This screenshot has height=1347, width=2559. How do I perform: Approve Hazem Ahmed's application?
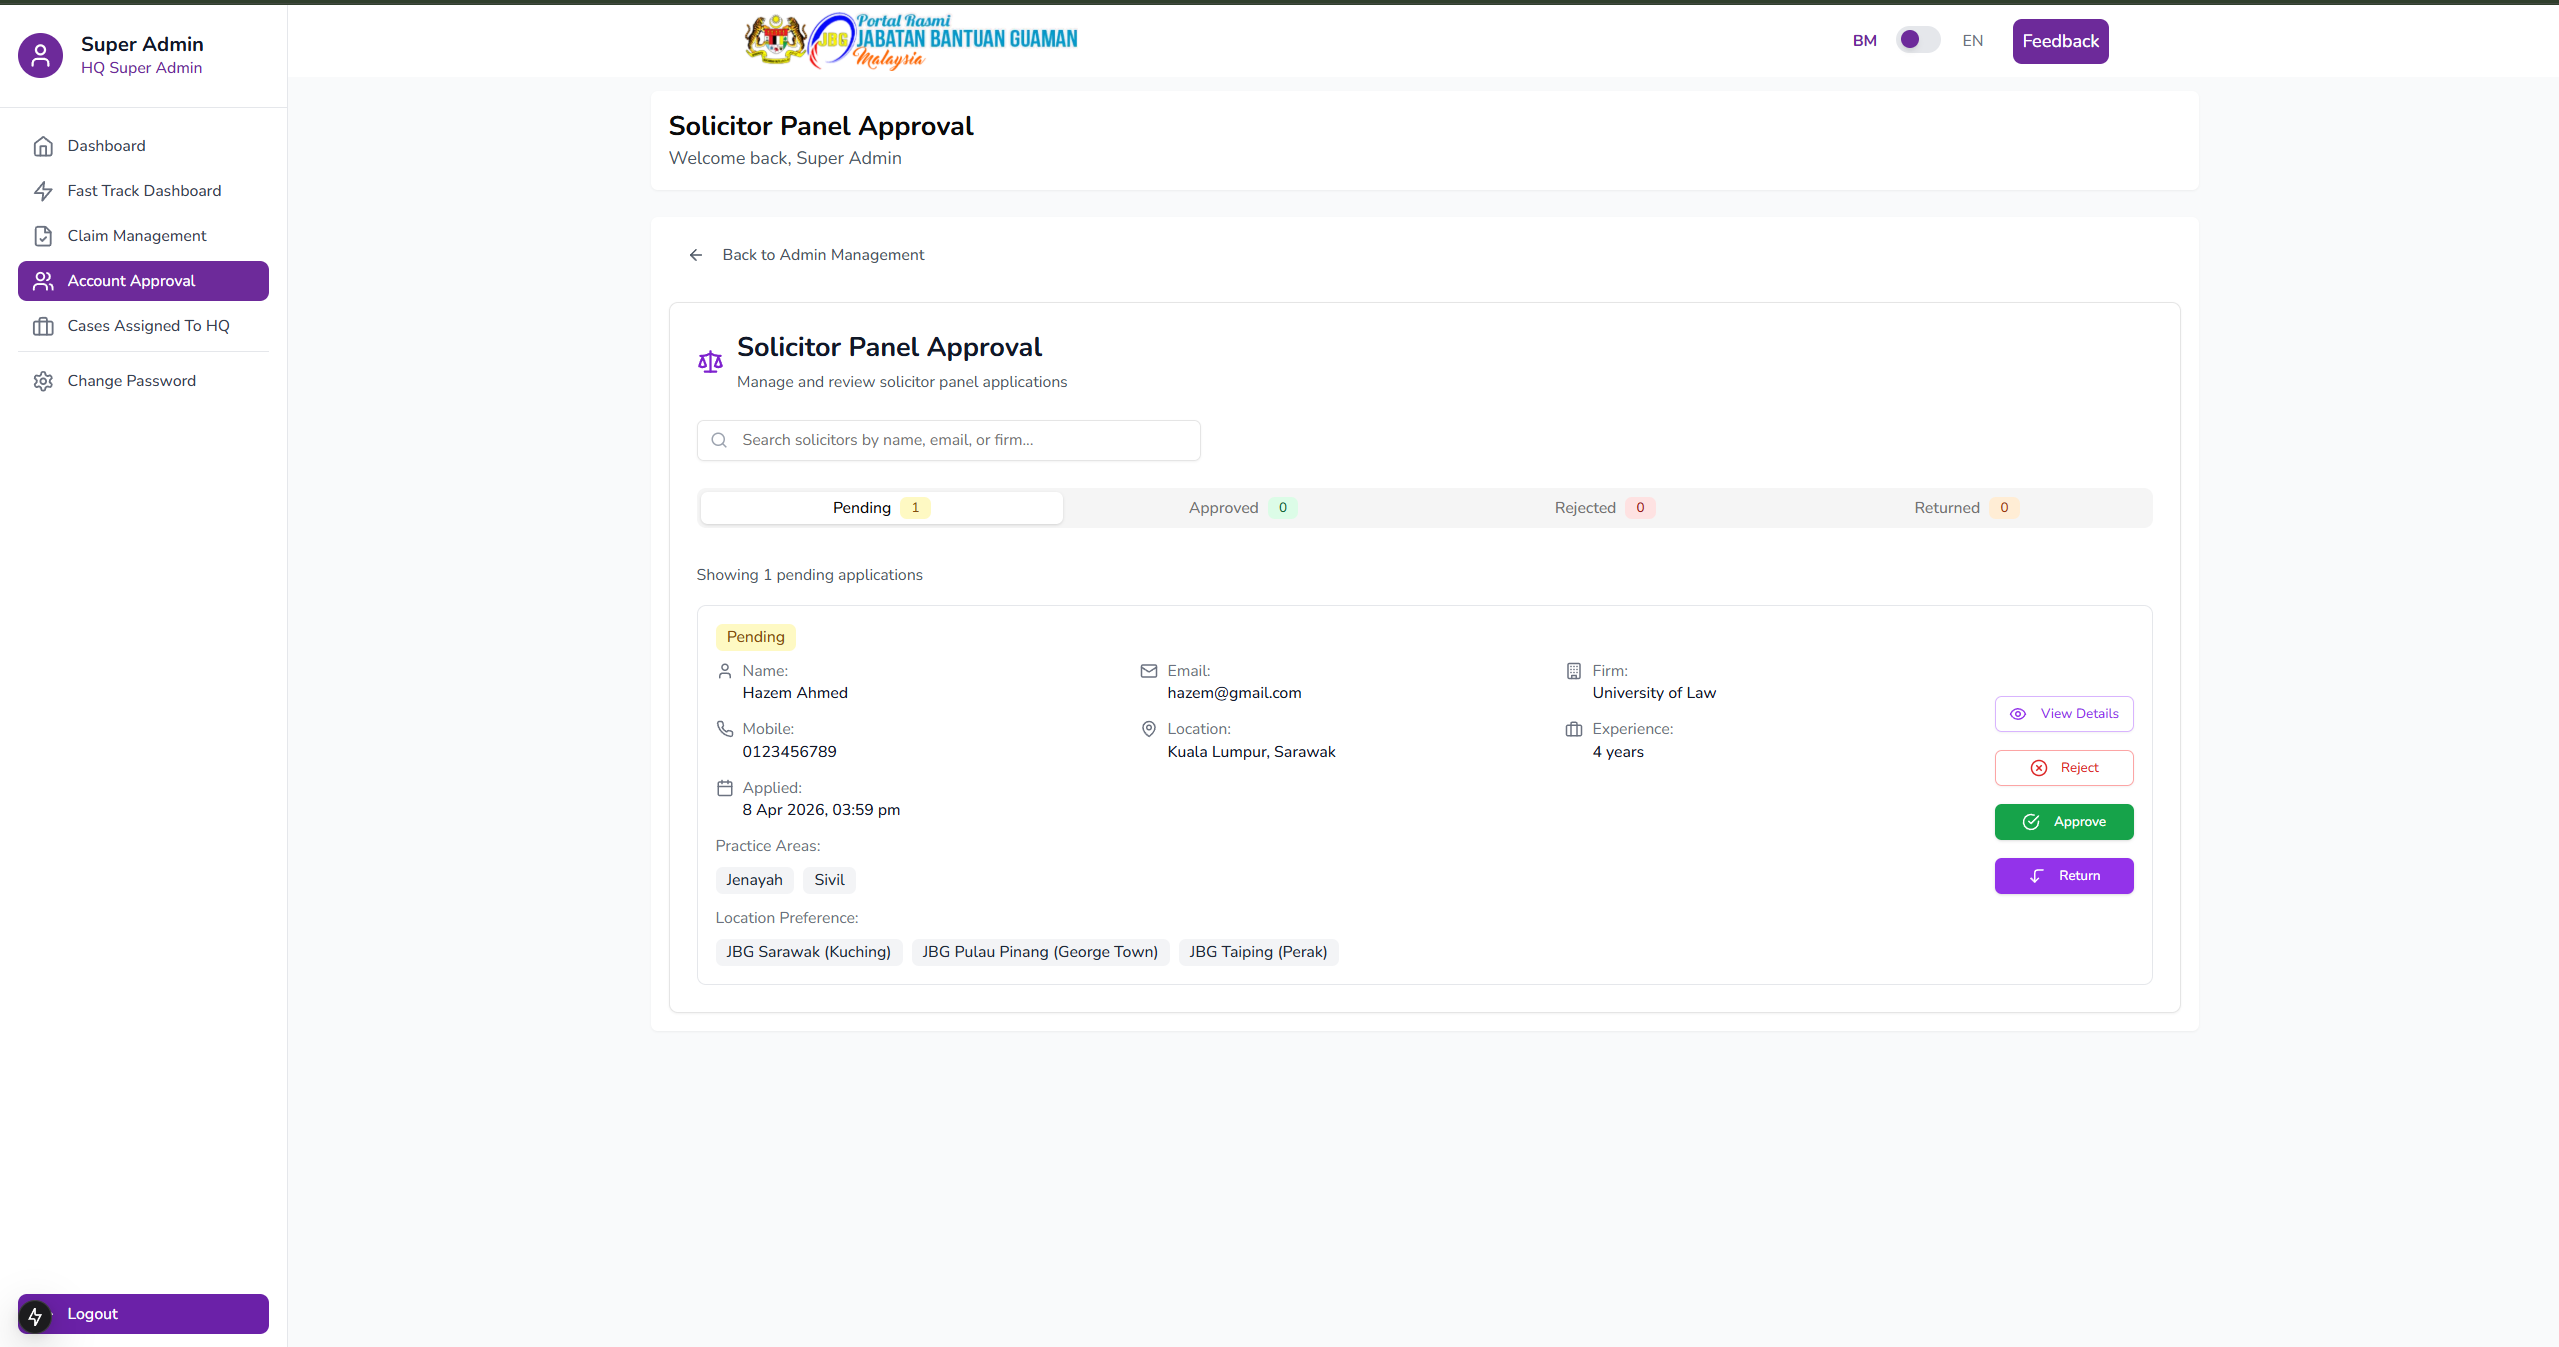point(2063,822)
